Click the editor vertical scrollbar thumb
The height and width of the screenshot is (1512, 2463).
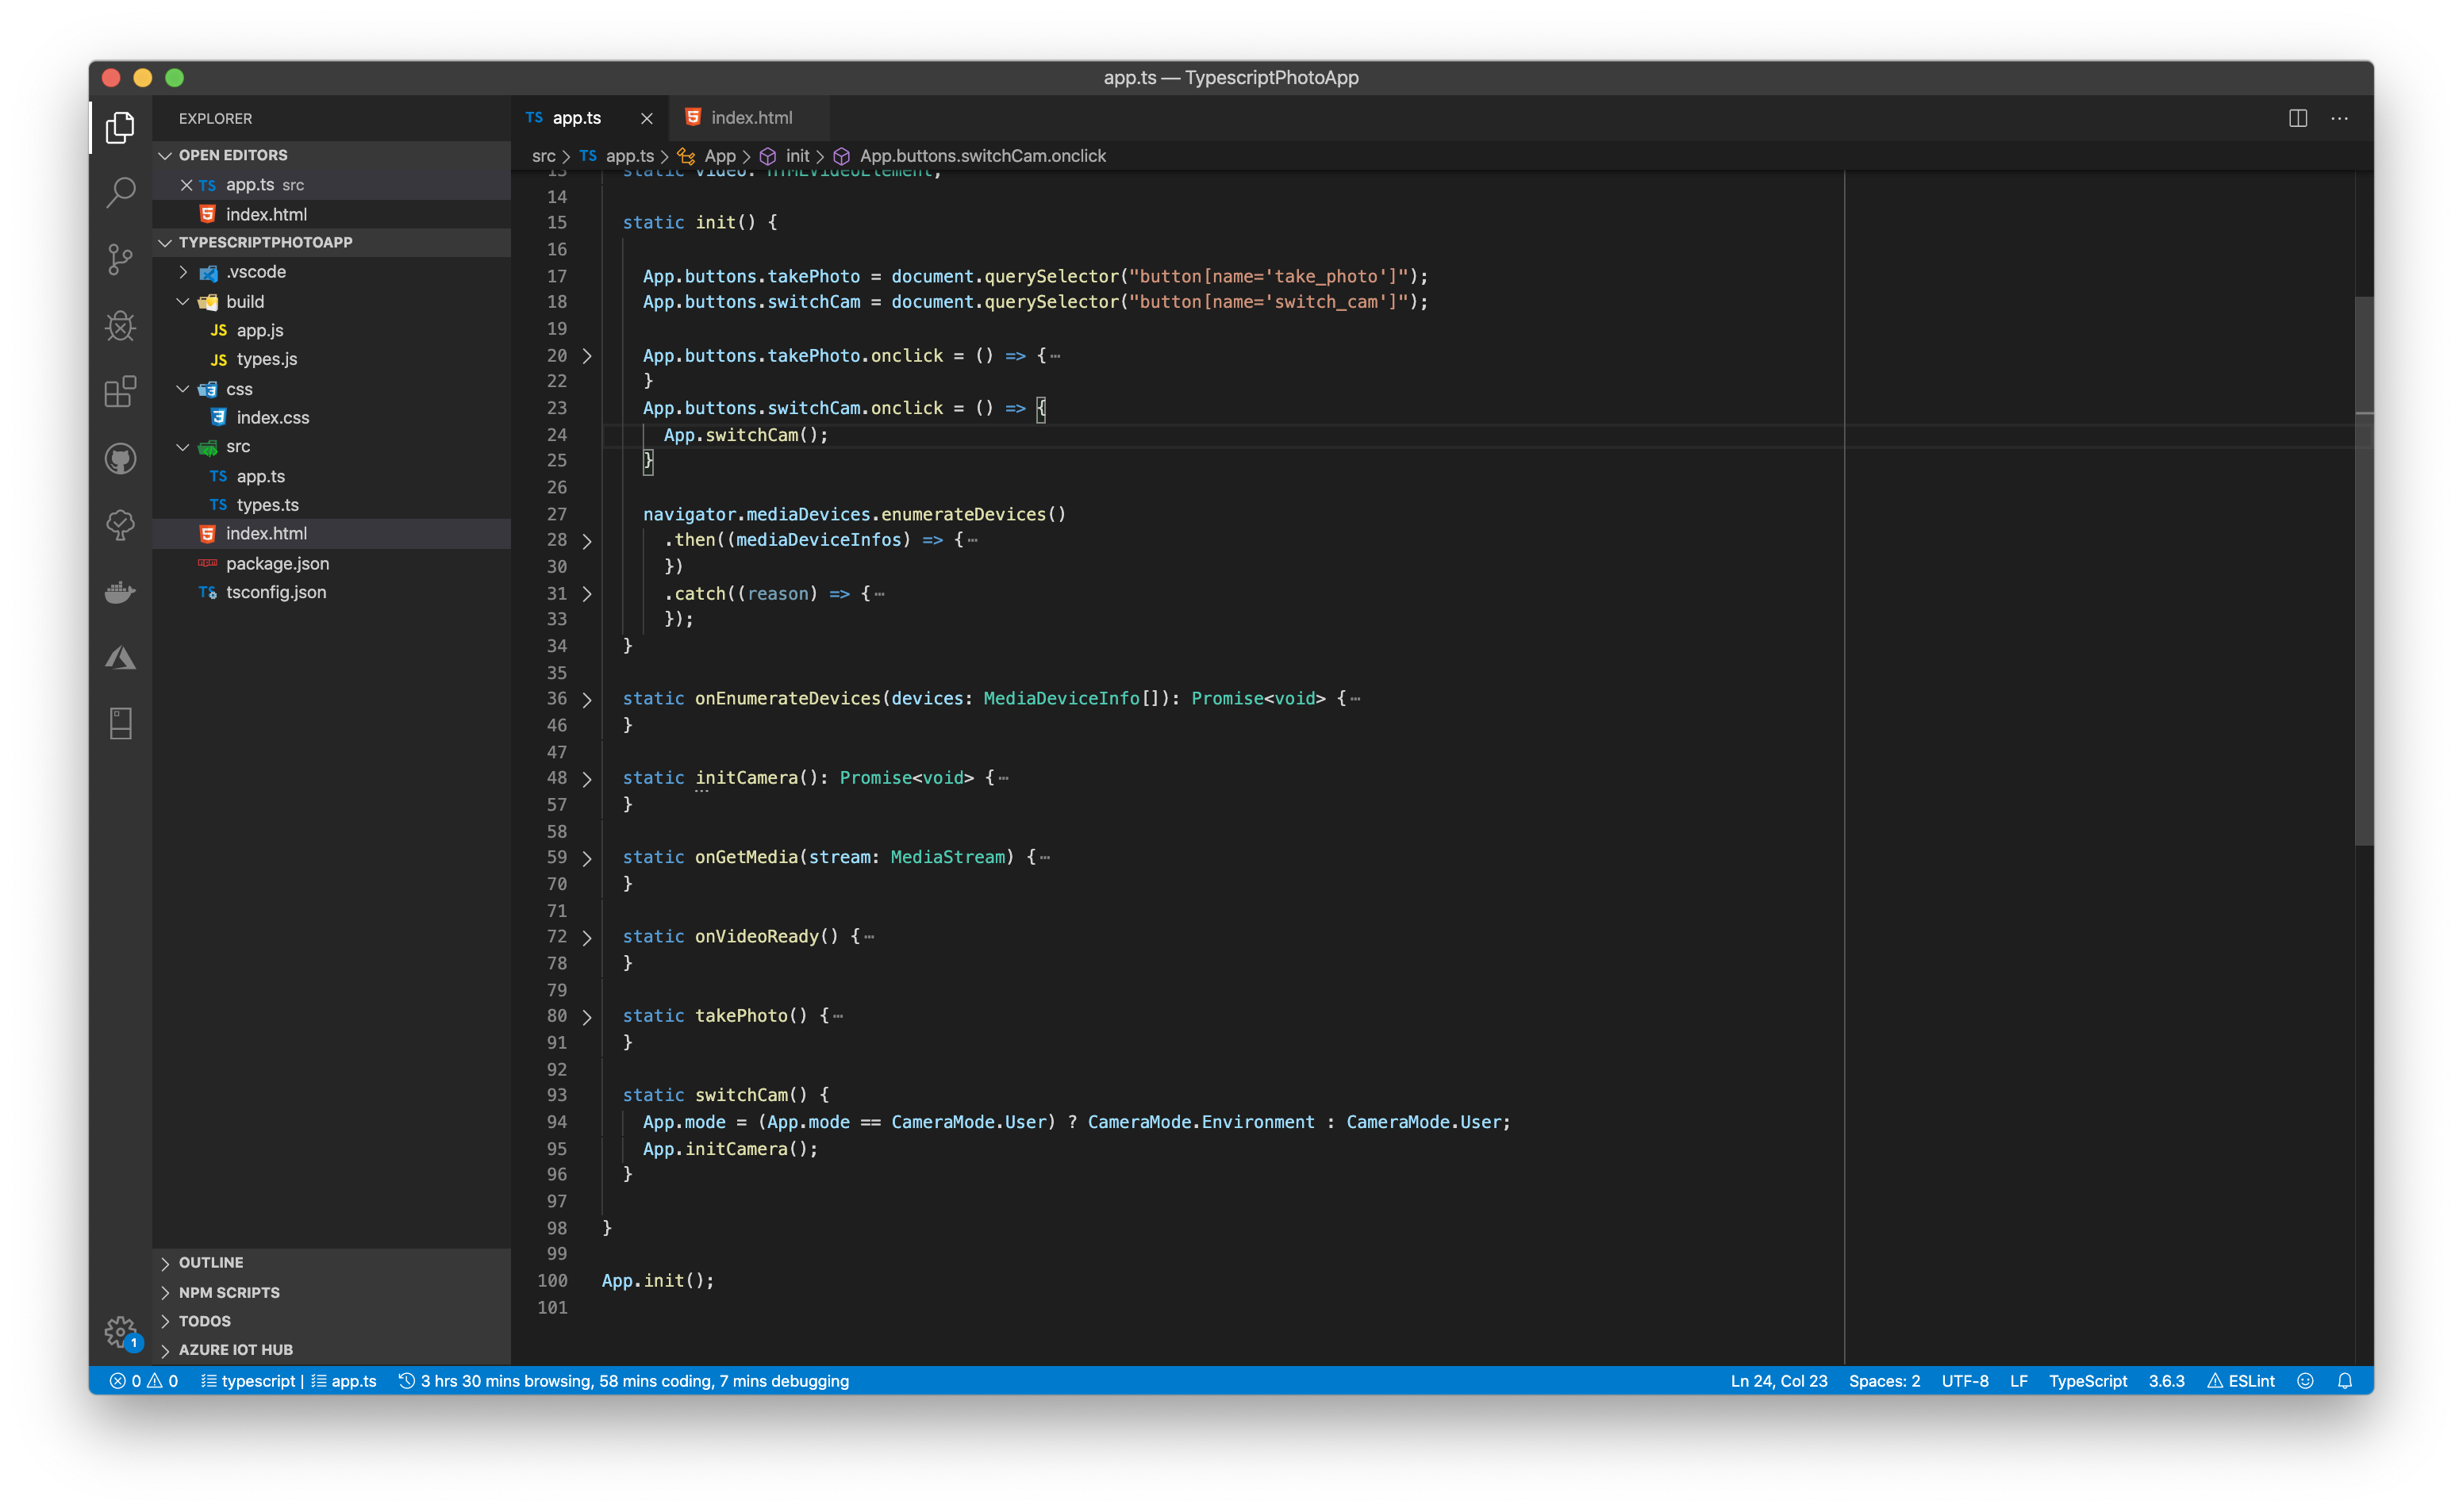(2363, 570)
